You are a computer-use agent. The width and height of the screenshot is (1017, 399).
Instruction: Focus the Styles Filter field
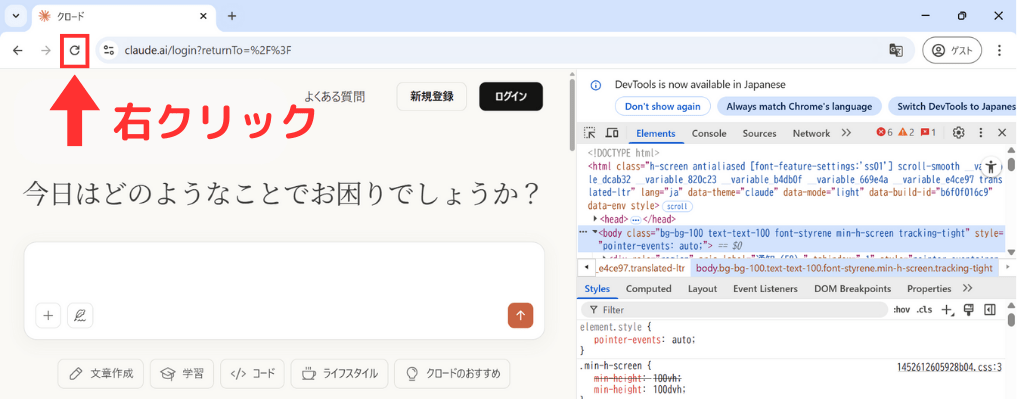pyautogui.click(x=734, y=310)
